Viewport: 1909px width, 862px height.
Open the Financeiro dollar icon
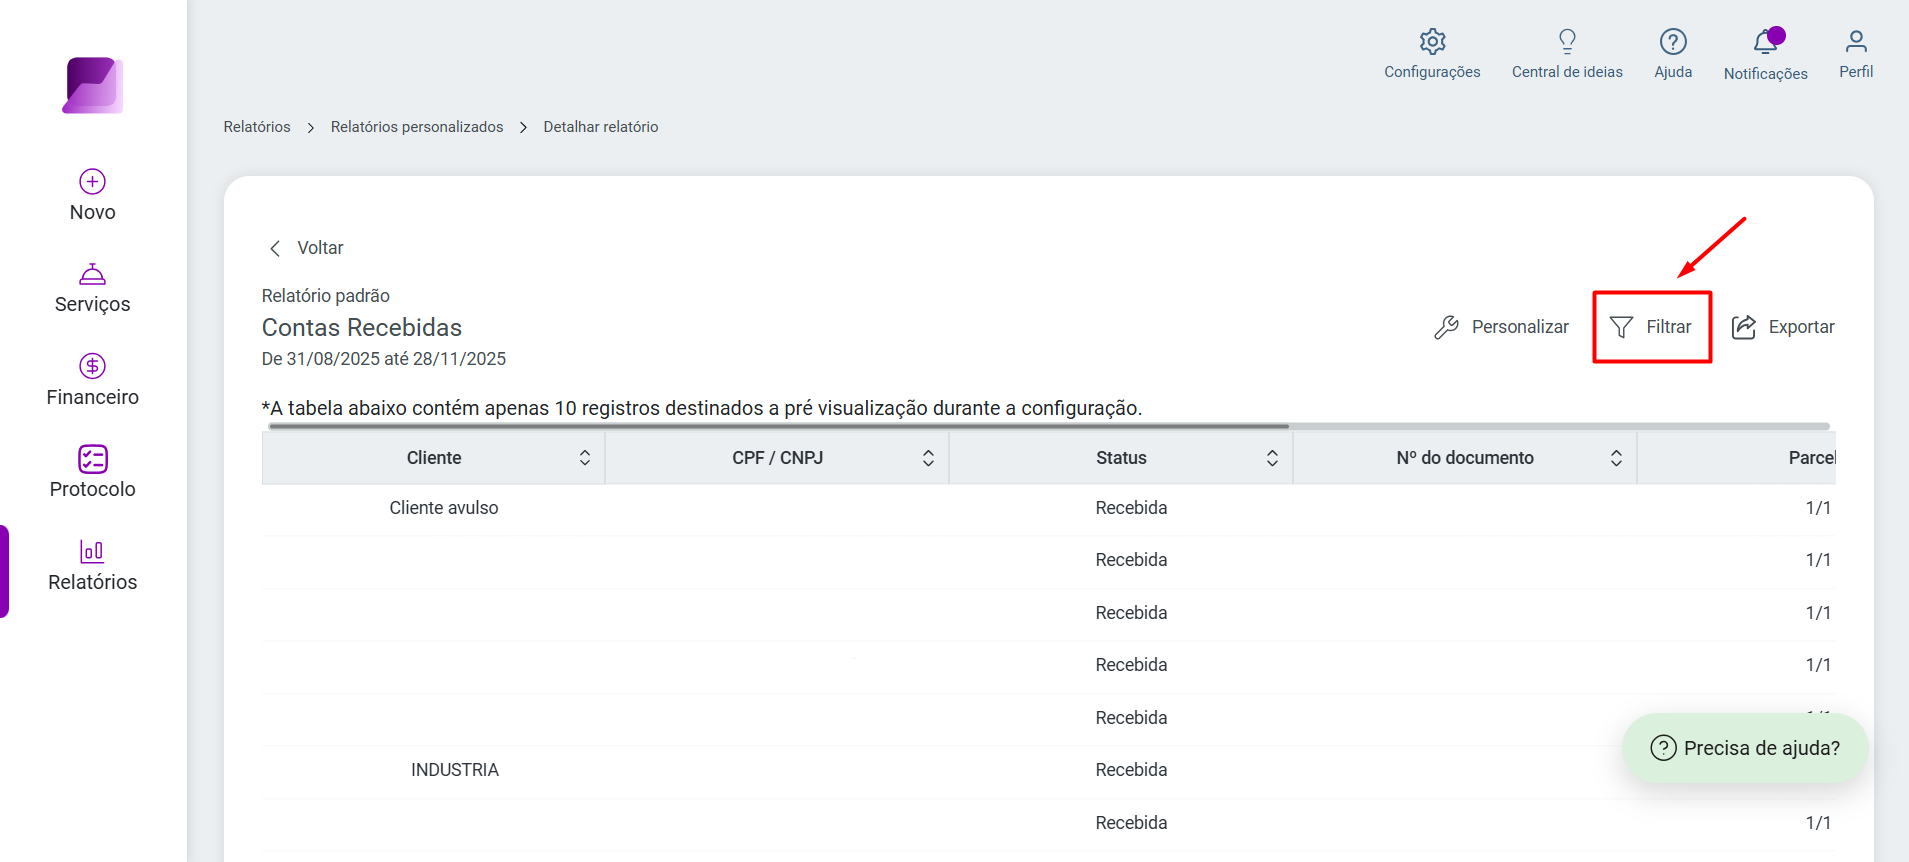pos(93,366)
